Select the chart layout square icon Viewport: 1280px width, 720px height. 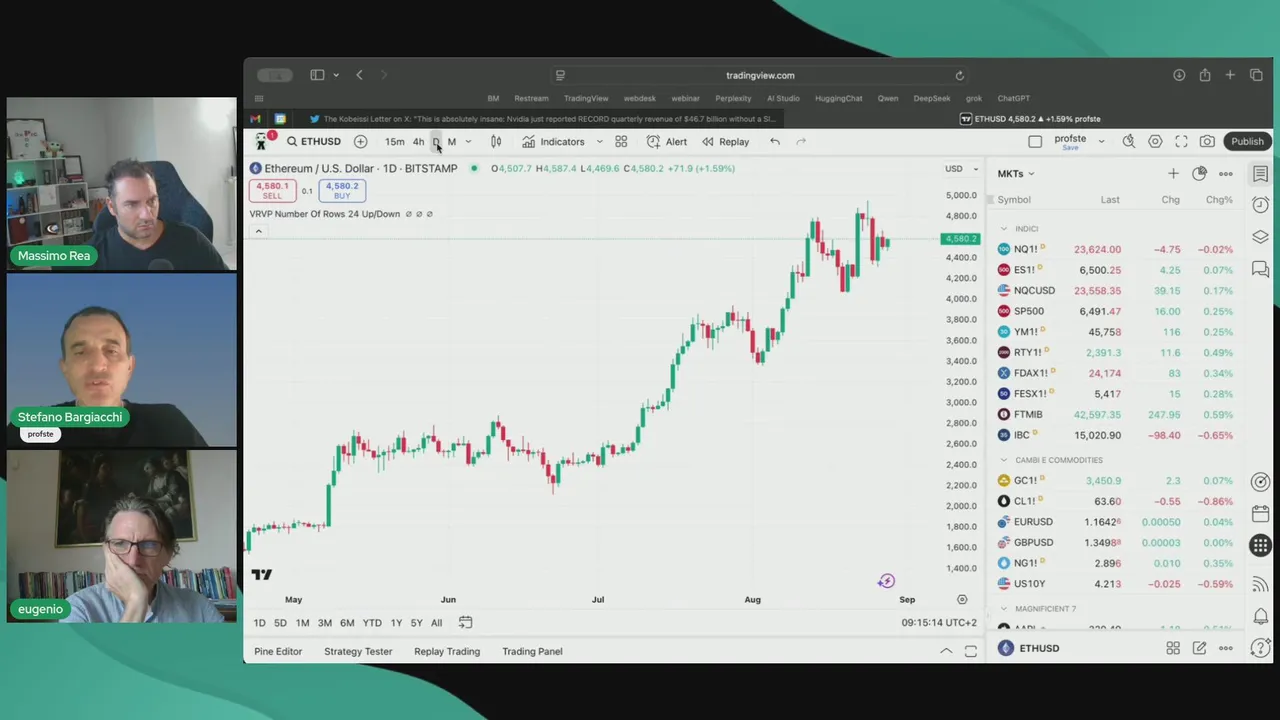(1035, 142)
